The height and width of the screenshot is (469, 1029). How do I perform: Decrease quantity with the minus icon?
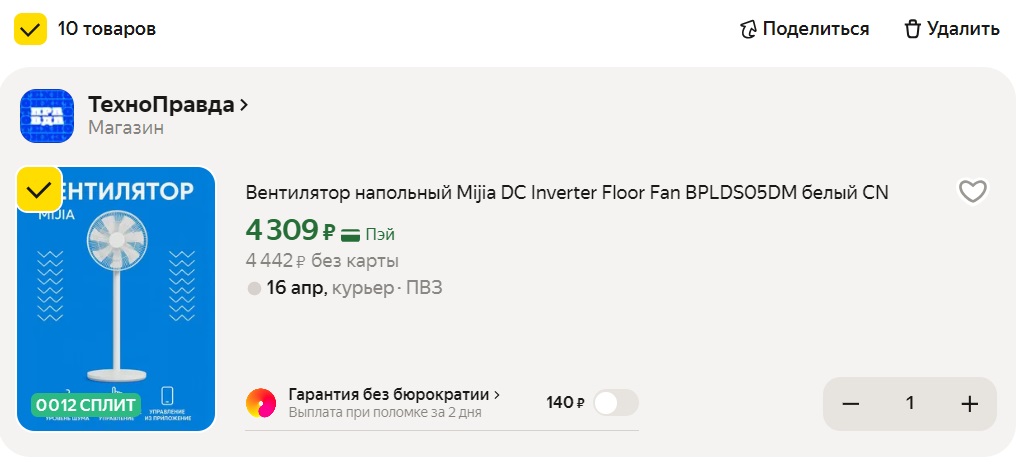click(x=851, y=403)
